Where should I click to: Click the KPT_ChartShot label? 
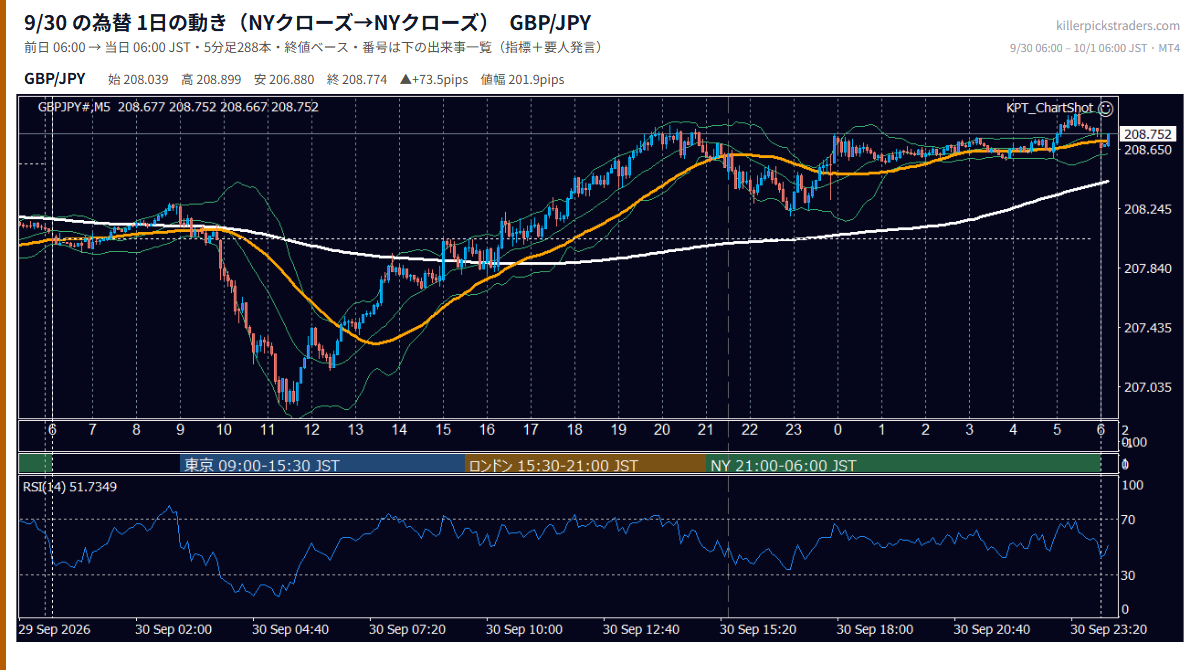(x=1050, y=108)
